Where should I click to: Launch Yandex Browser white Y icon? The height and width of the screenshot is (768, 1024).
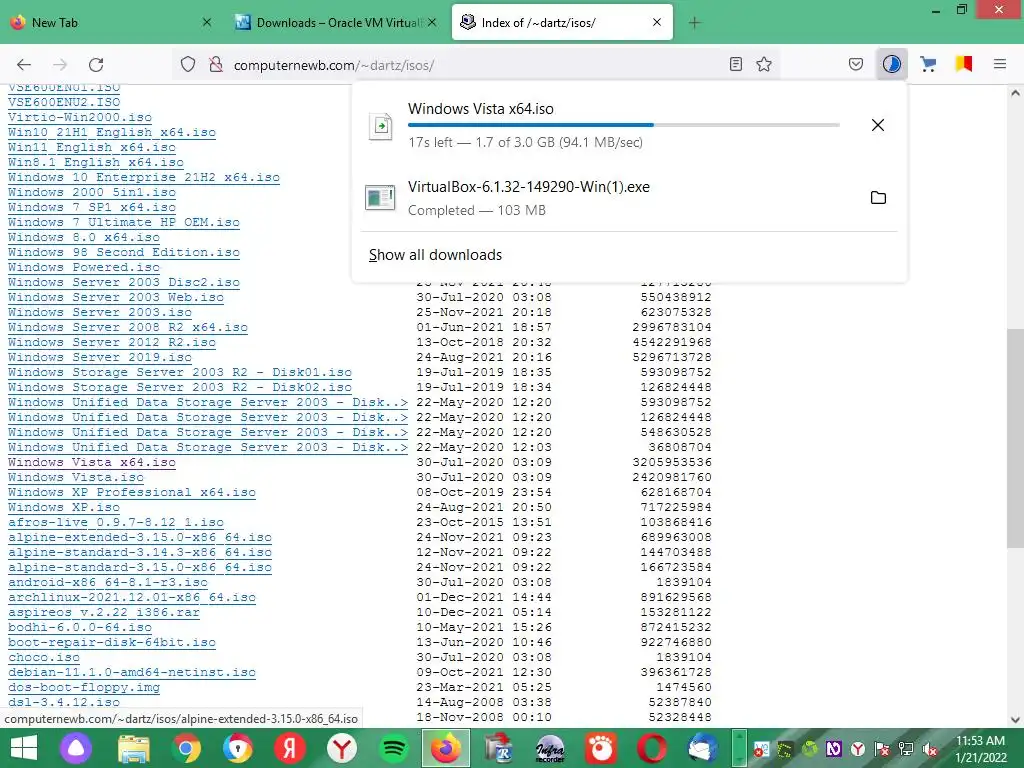coord(341,748)
